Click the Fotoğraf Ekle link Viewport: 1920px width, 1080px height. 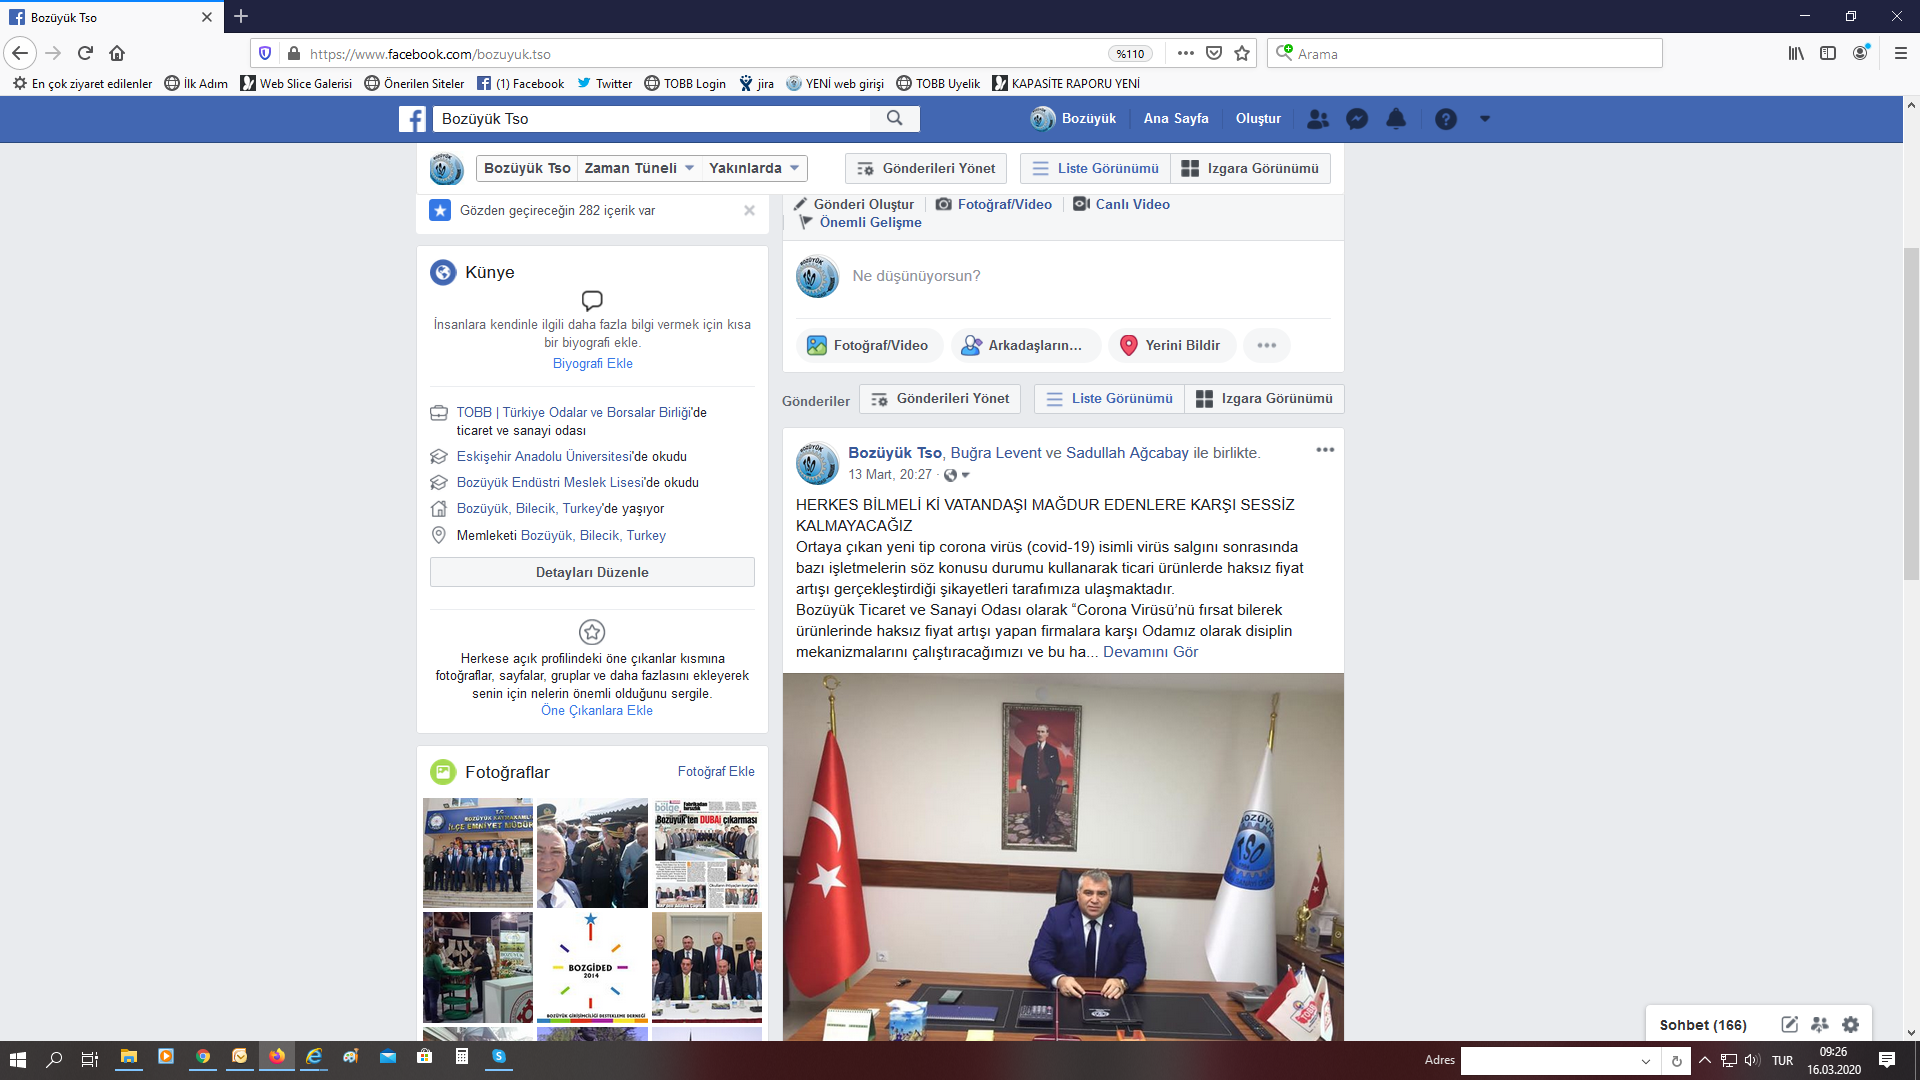716,771
